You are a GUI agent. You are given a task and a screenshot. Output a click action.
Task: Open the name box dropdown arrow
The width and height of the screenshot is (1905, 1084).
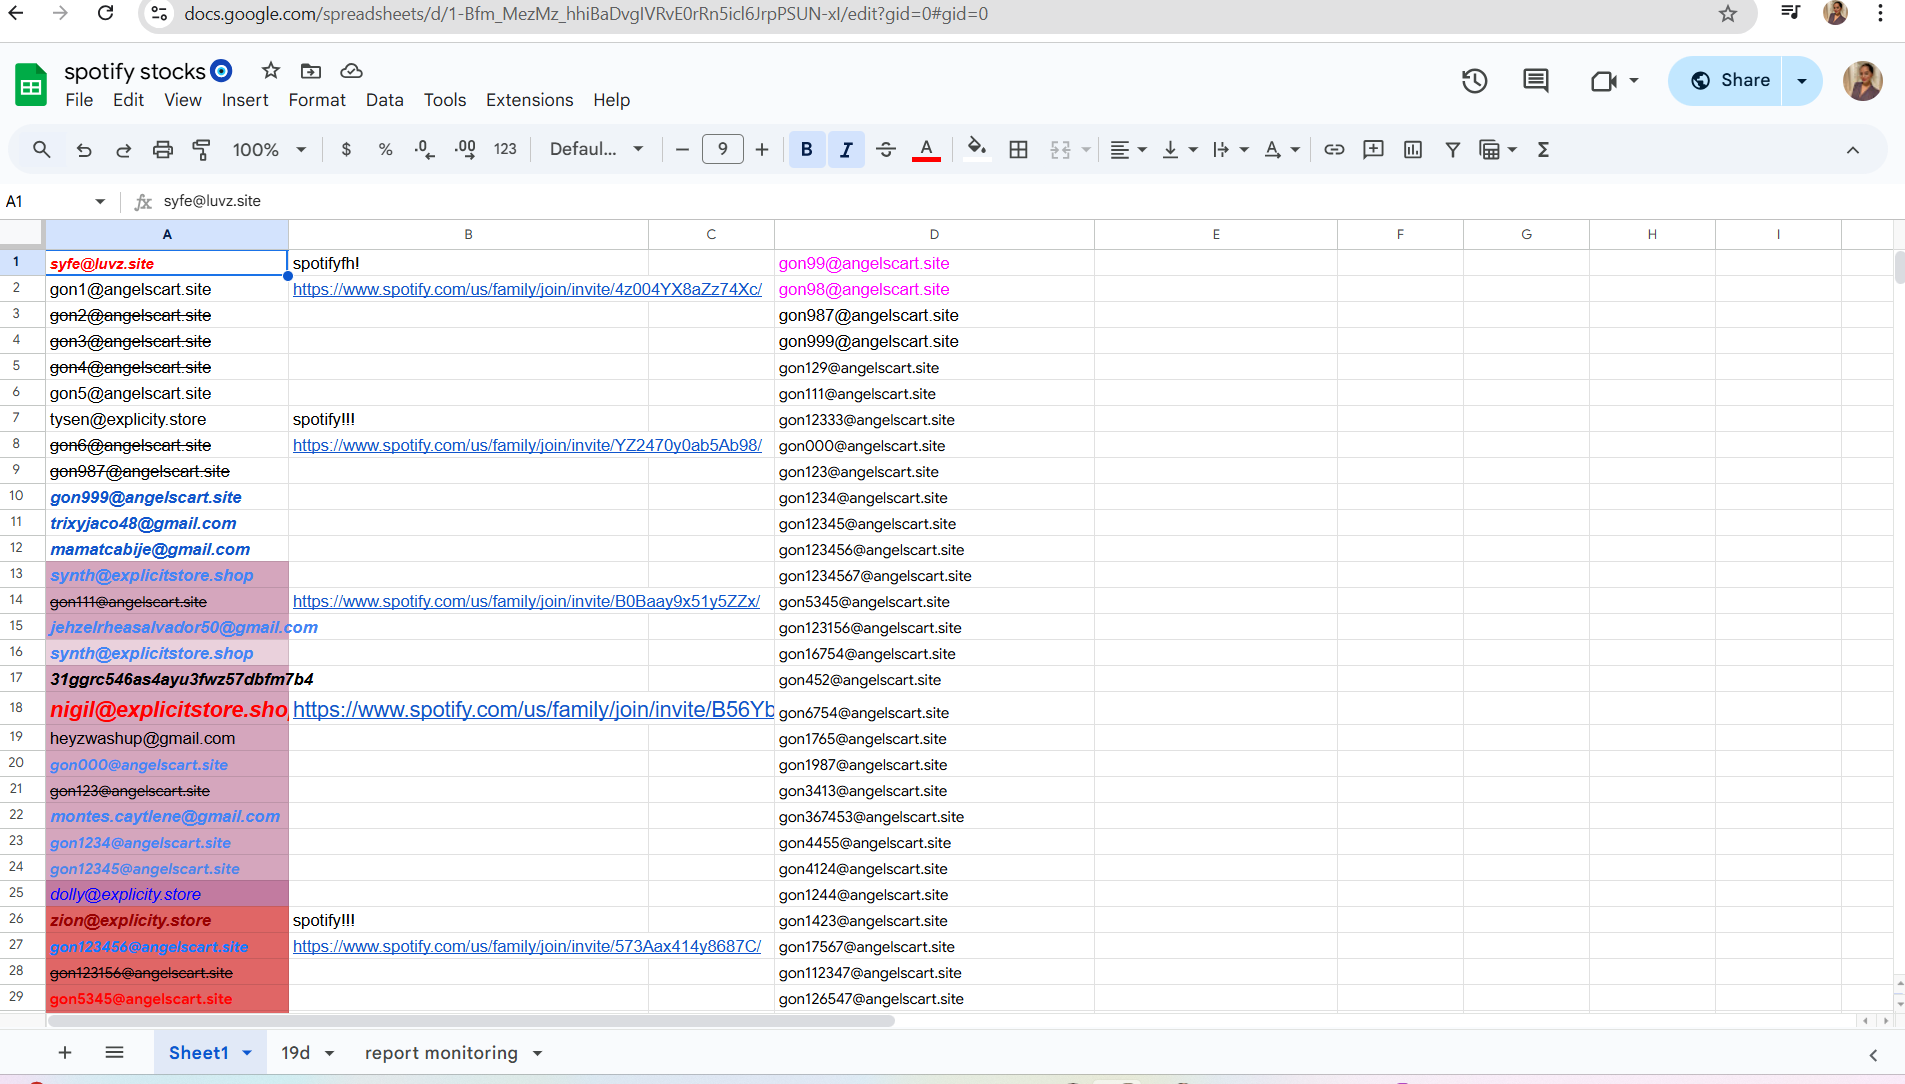[100, 202]
